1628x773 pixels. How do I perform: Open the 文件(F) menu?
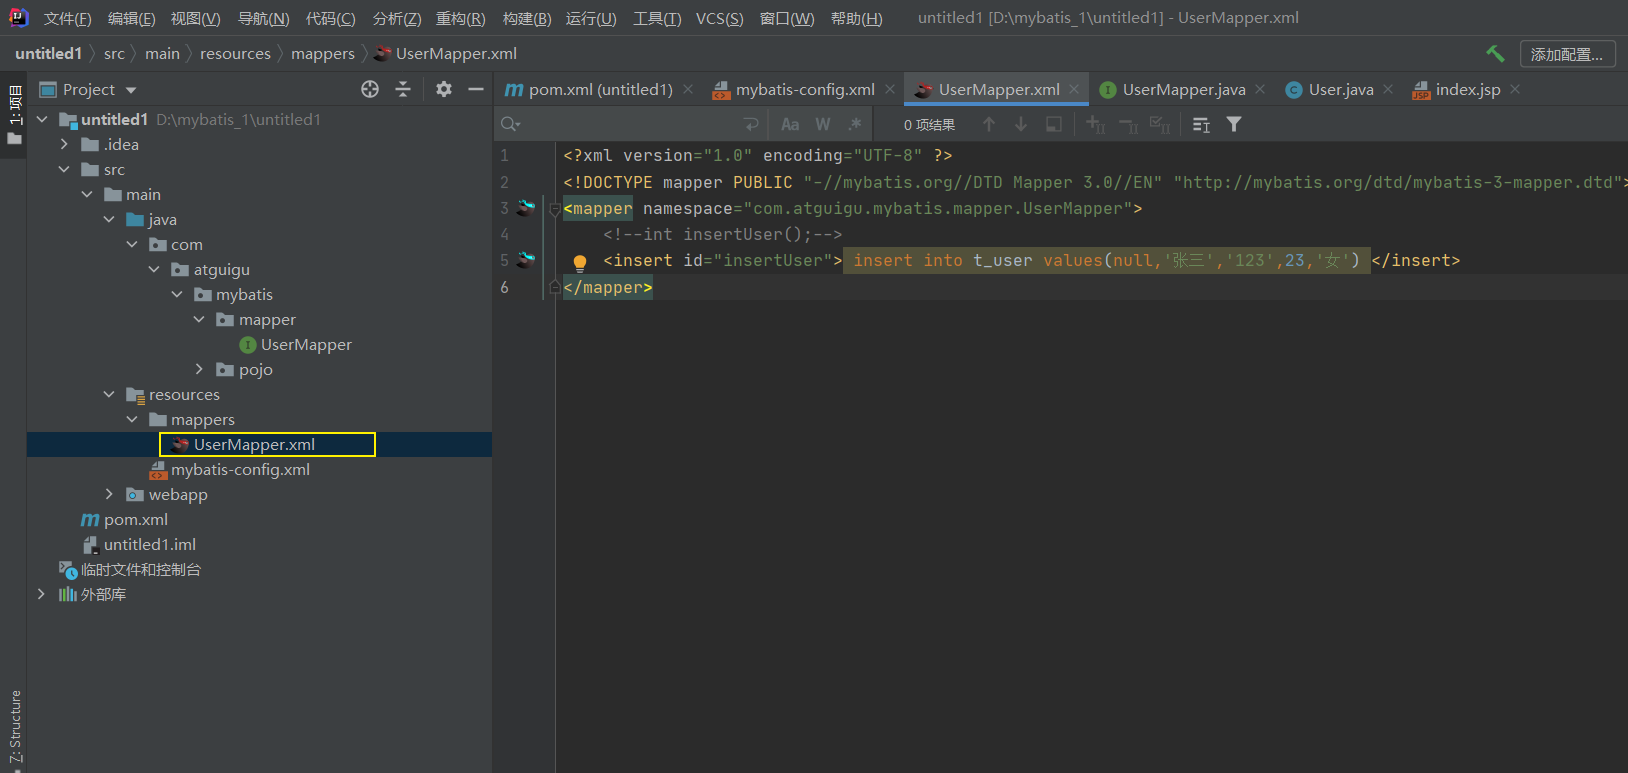[67, 18]
